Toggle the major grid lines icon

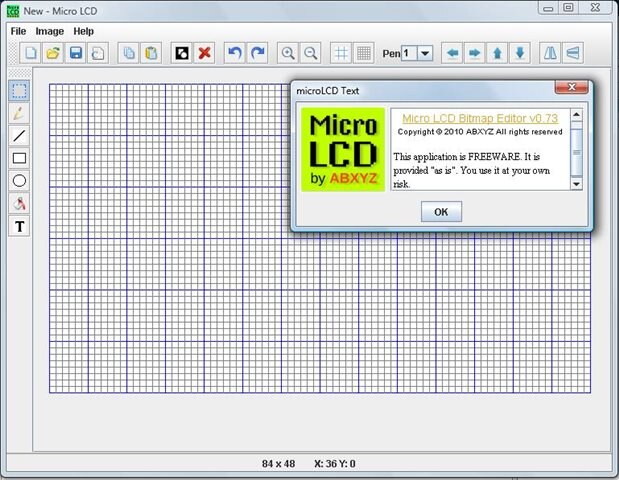[x=341, y=53]
